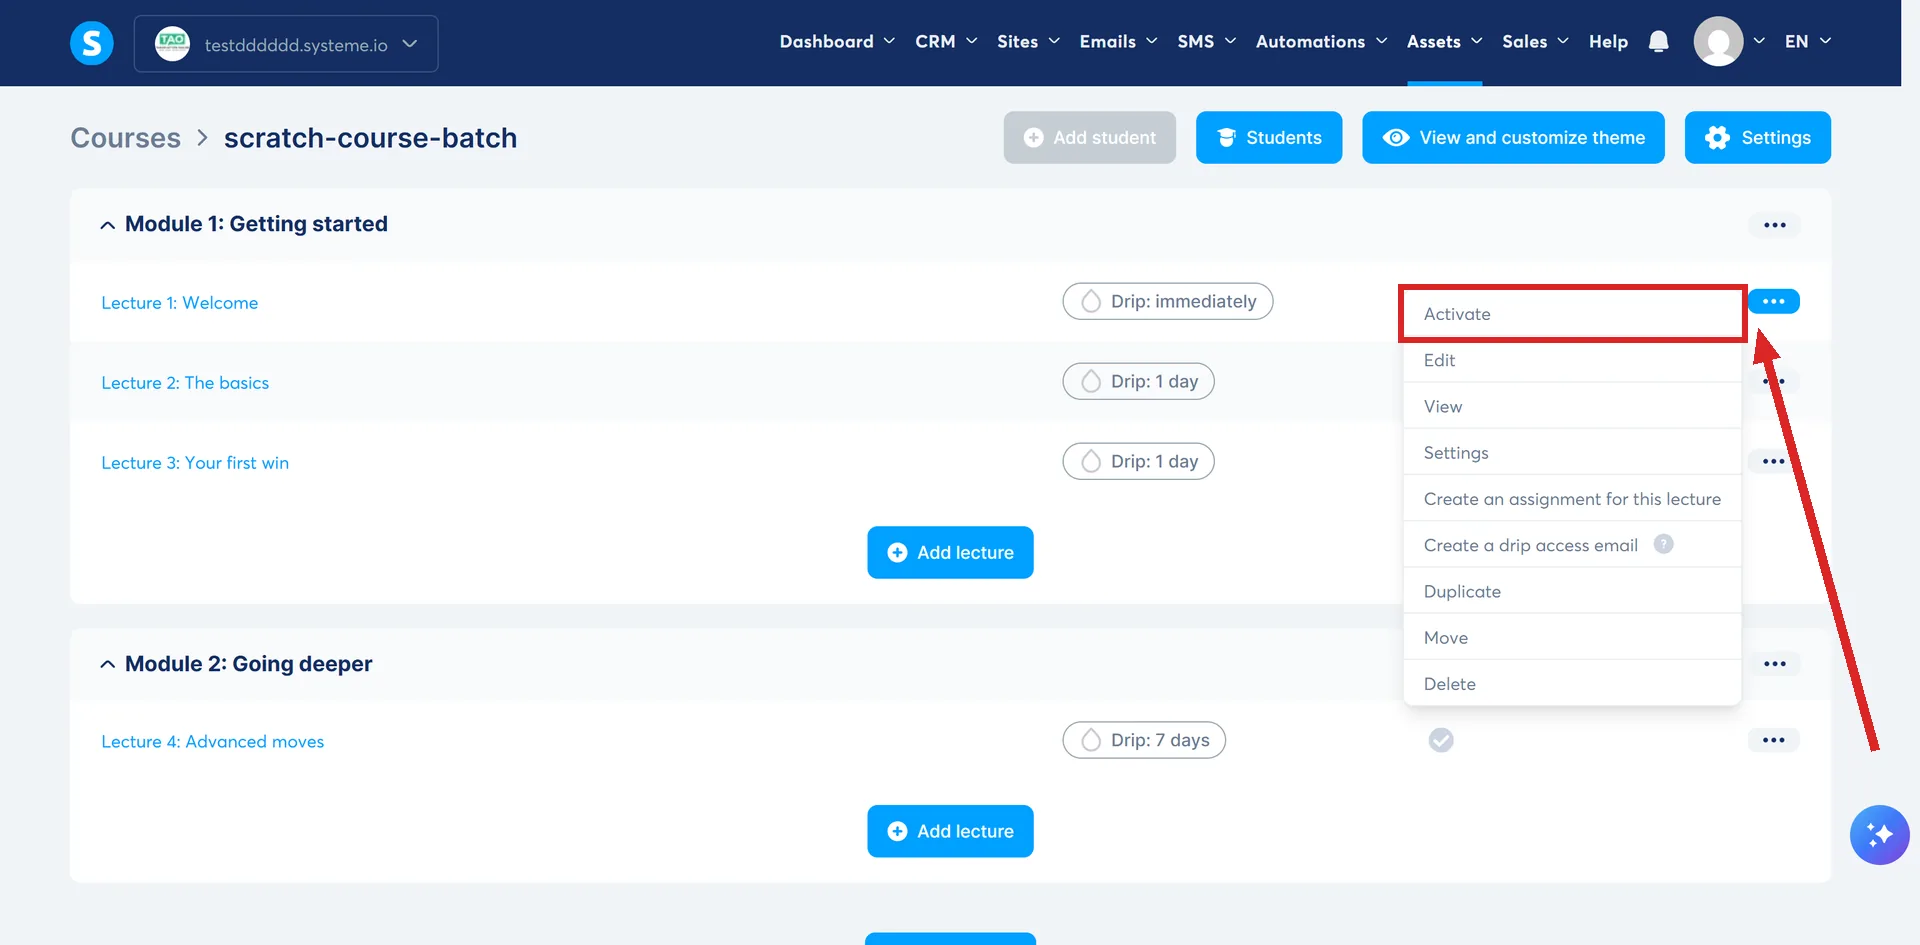Screen dimensions: 1920x945
Task: Open the Sales menu
Action: (1535, 41)
